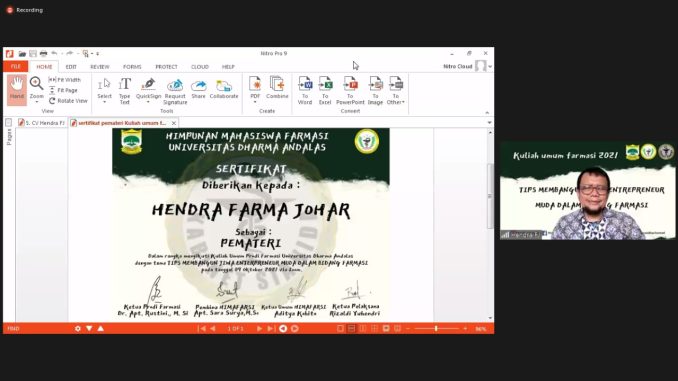Open the Zoom tool
Screen dimensions: 678x381
[x=37, y=90]
